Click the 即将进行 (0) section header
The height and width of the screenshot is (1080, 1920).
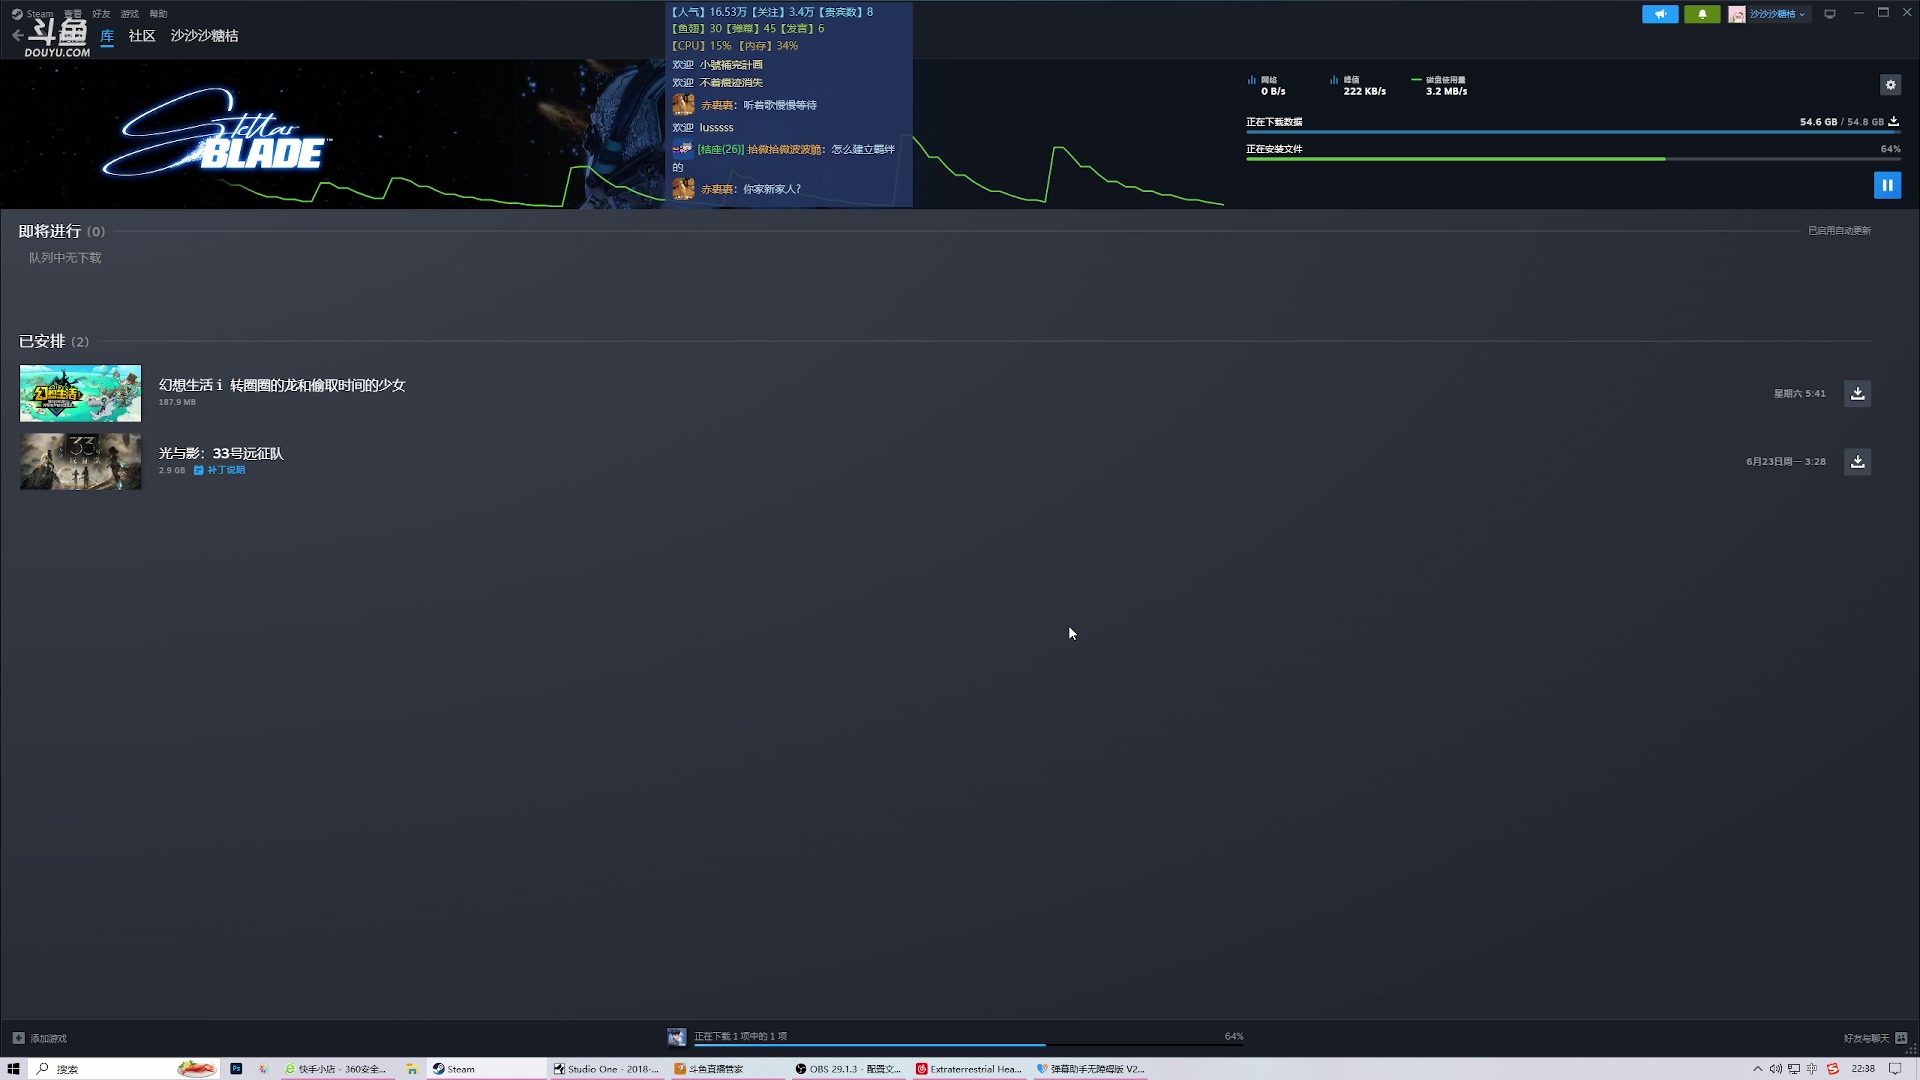[x=61, y=231]
